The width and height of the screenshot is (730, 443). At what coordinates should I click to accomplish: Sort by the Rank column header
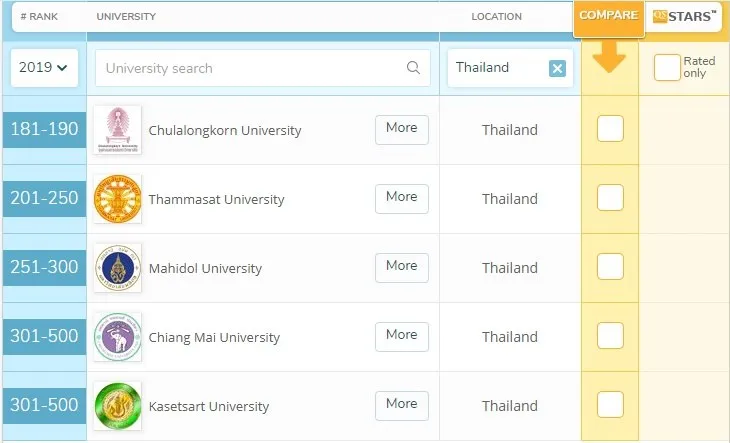(x=39, y=17)
